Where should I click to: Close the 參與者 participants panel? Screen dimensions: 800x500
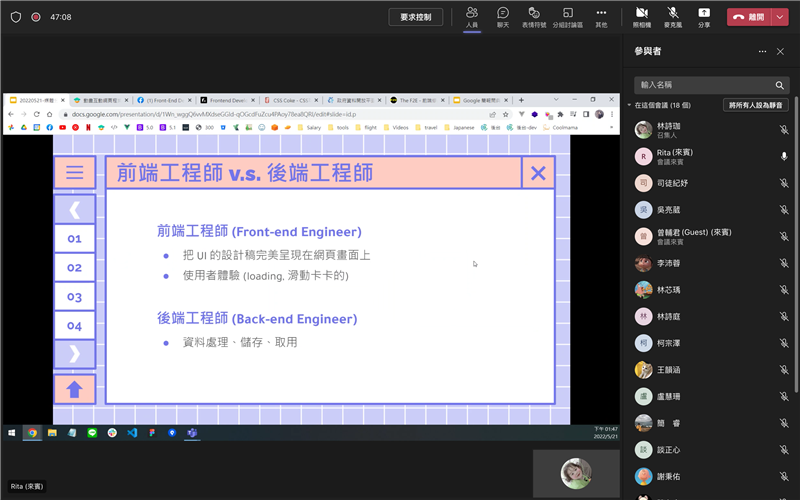pos(781,51)
